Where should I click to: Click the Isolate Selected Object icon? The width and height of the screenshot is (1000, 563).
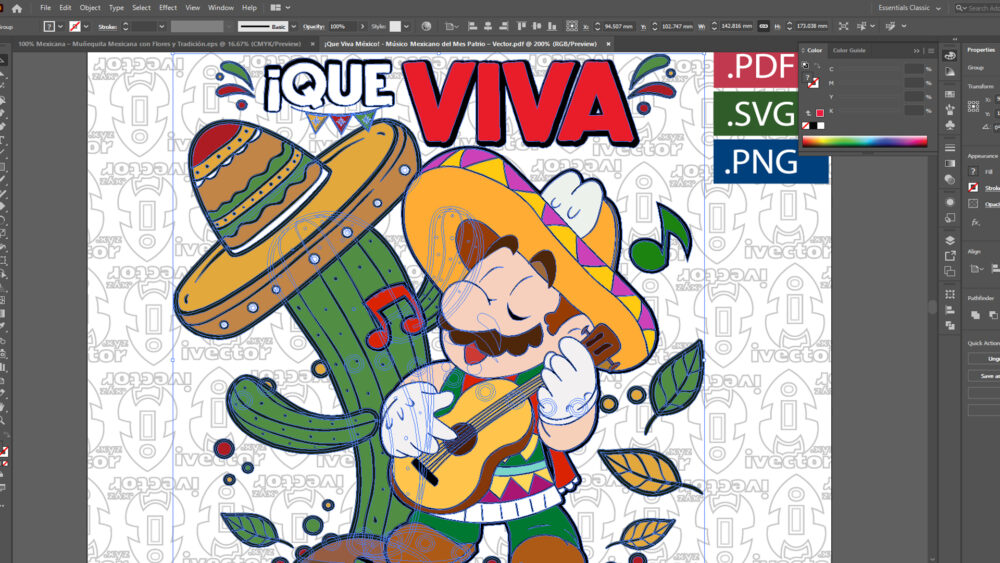(x=843, y=26)
